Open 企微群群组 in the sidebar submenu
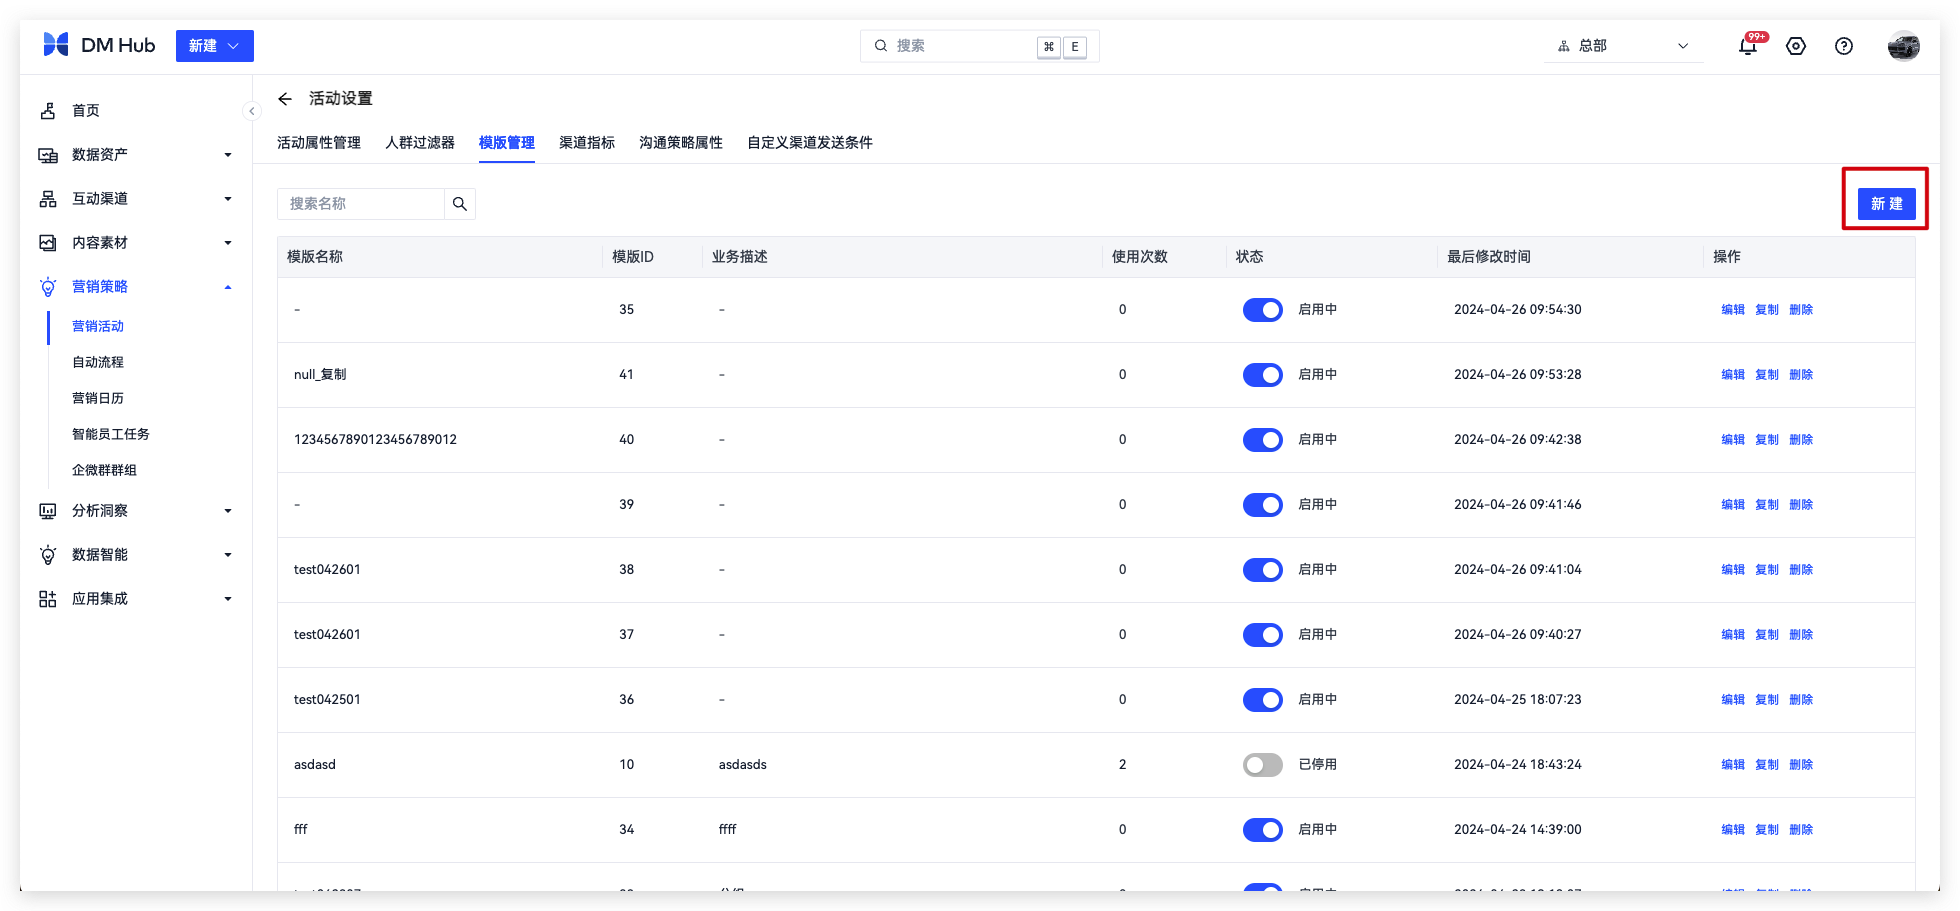 pyautogui.click(x=104, y=471)
